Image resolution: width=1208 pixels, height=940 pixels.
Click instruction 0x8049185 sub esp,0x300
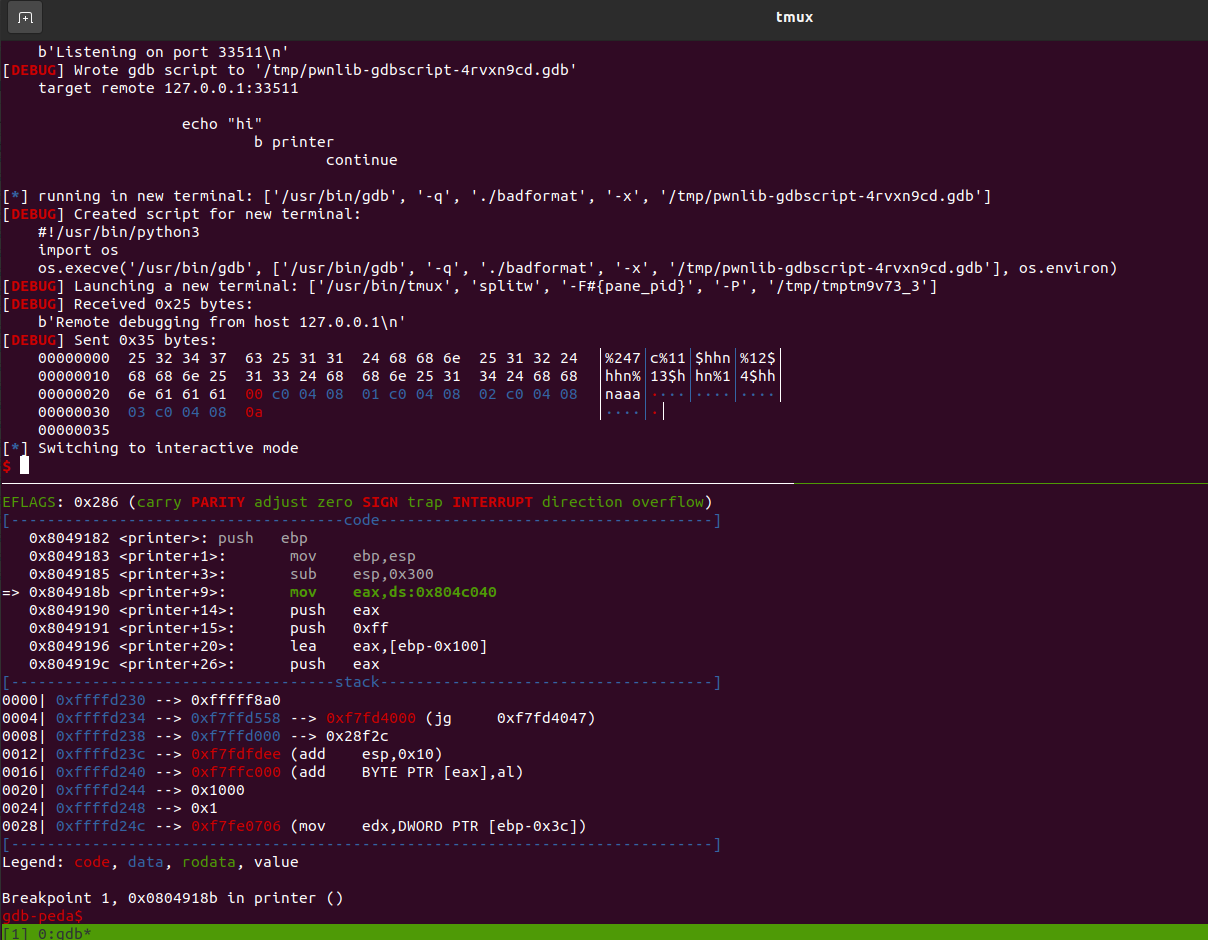tap(231, 574)
